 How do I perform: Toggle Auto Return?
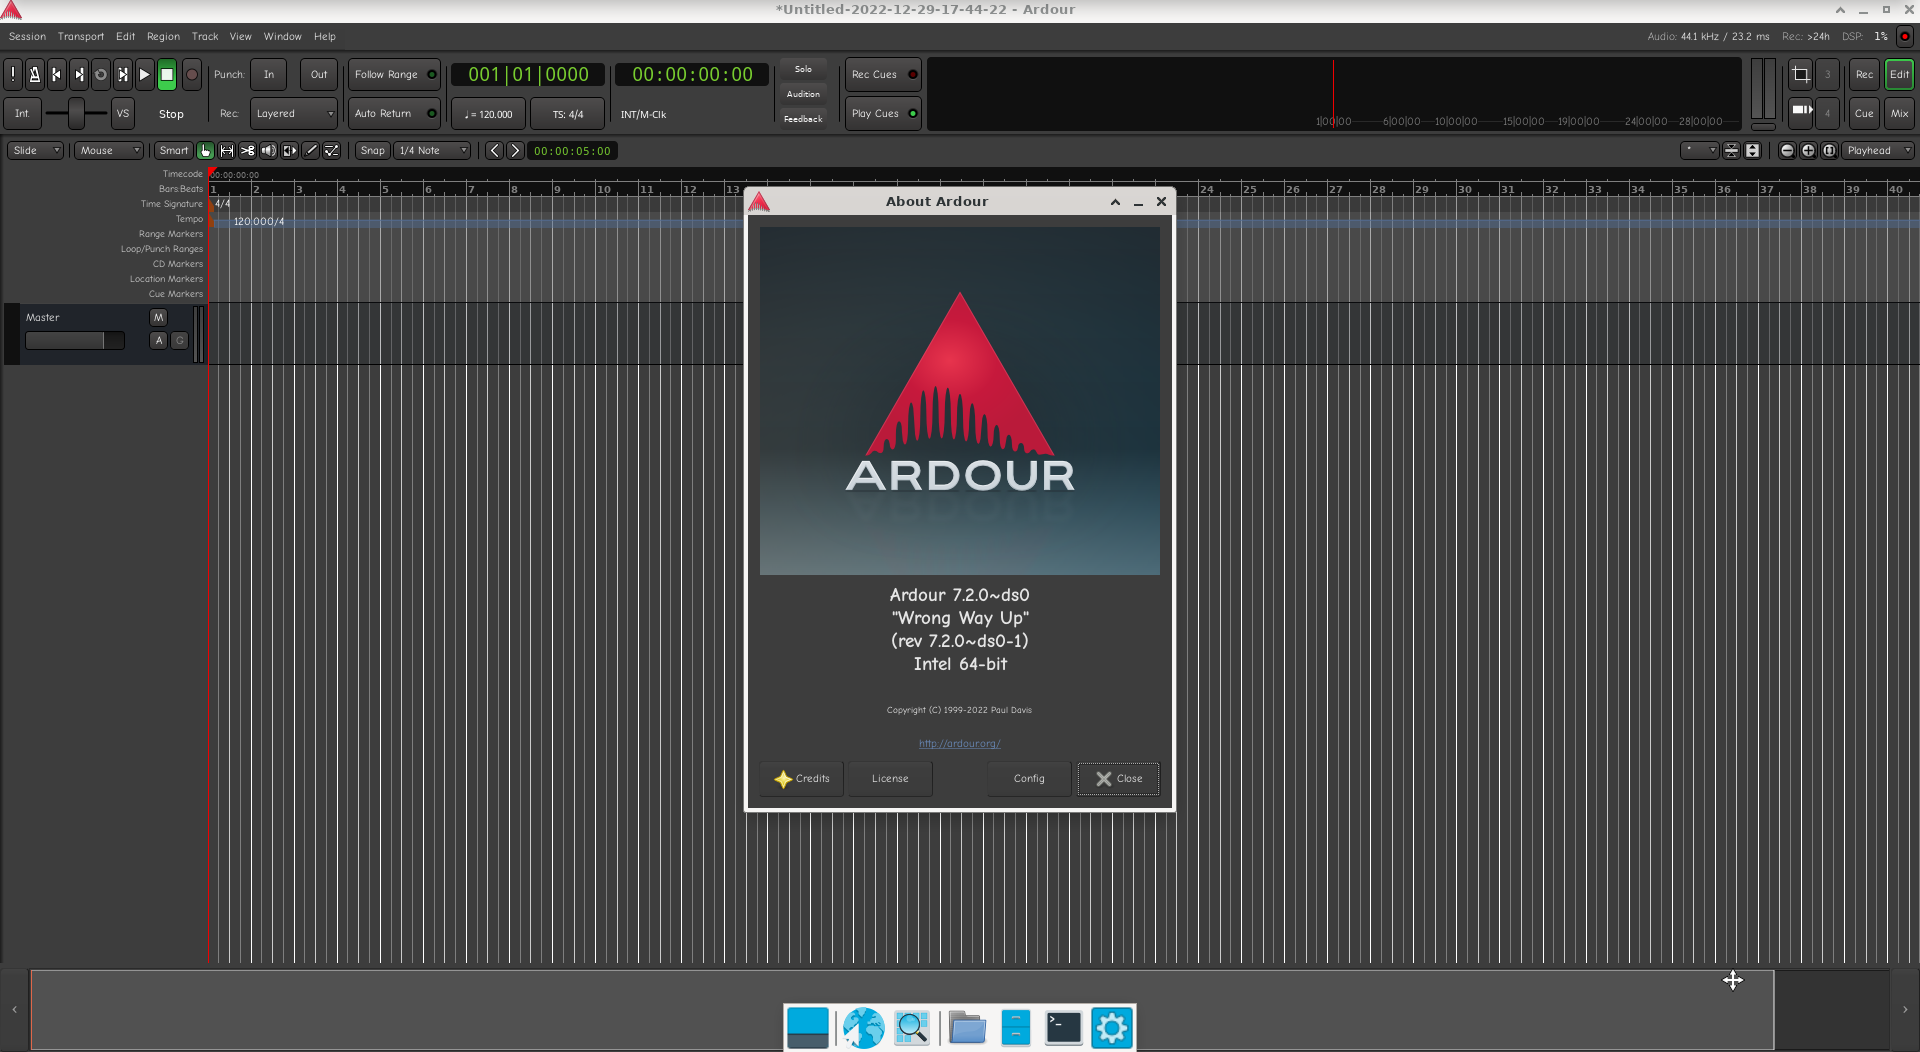click(x=394, y=114)
